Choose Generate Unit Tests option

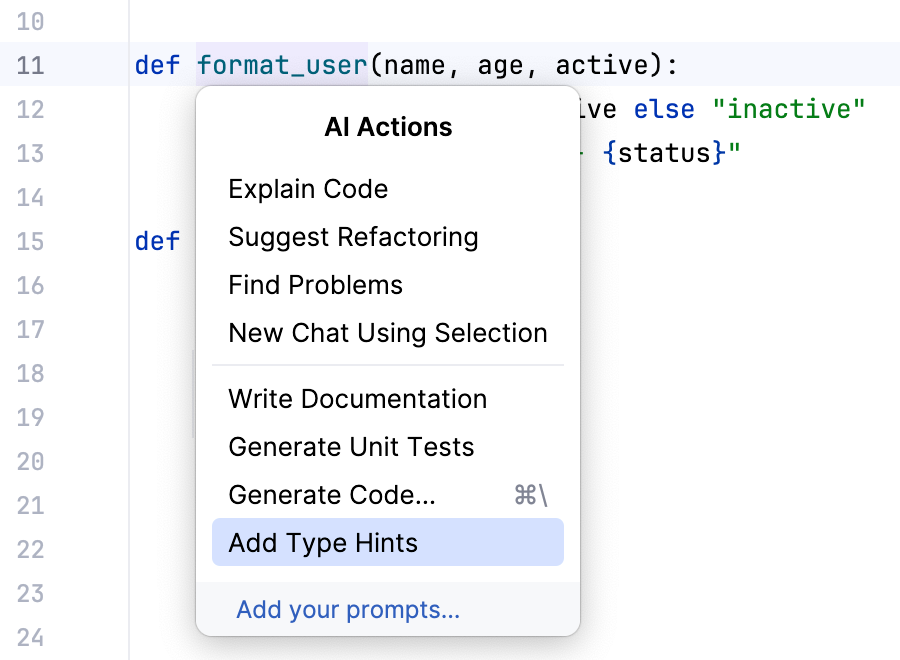tap(350, 447)
